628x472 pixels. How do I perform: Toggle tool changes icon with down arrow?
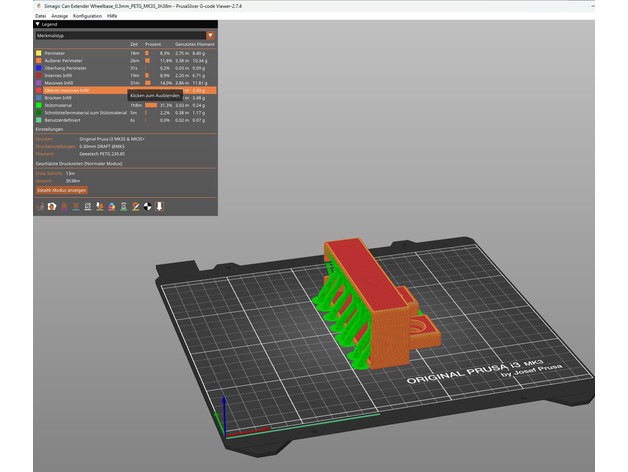(100, 207)
